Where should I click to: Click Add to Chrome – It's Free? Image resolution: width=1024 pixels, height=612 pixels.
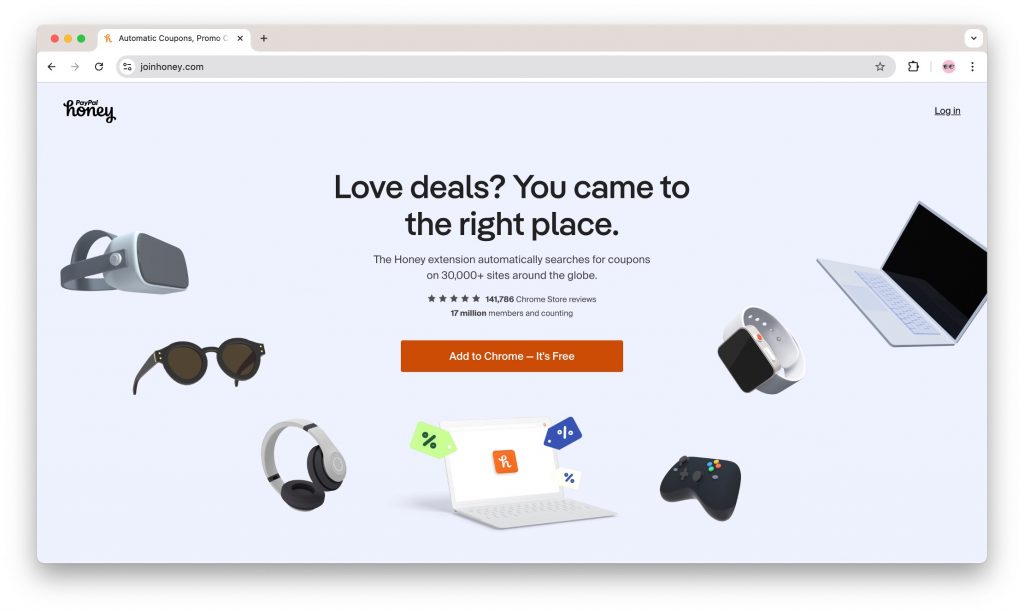tap(511, 356)
